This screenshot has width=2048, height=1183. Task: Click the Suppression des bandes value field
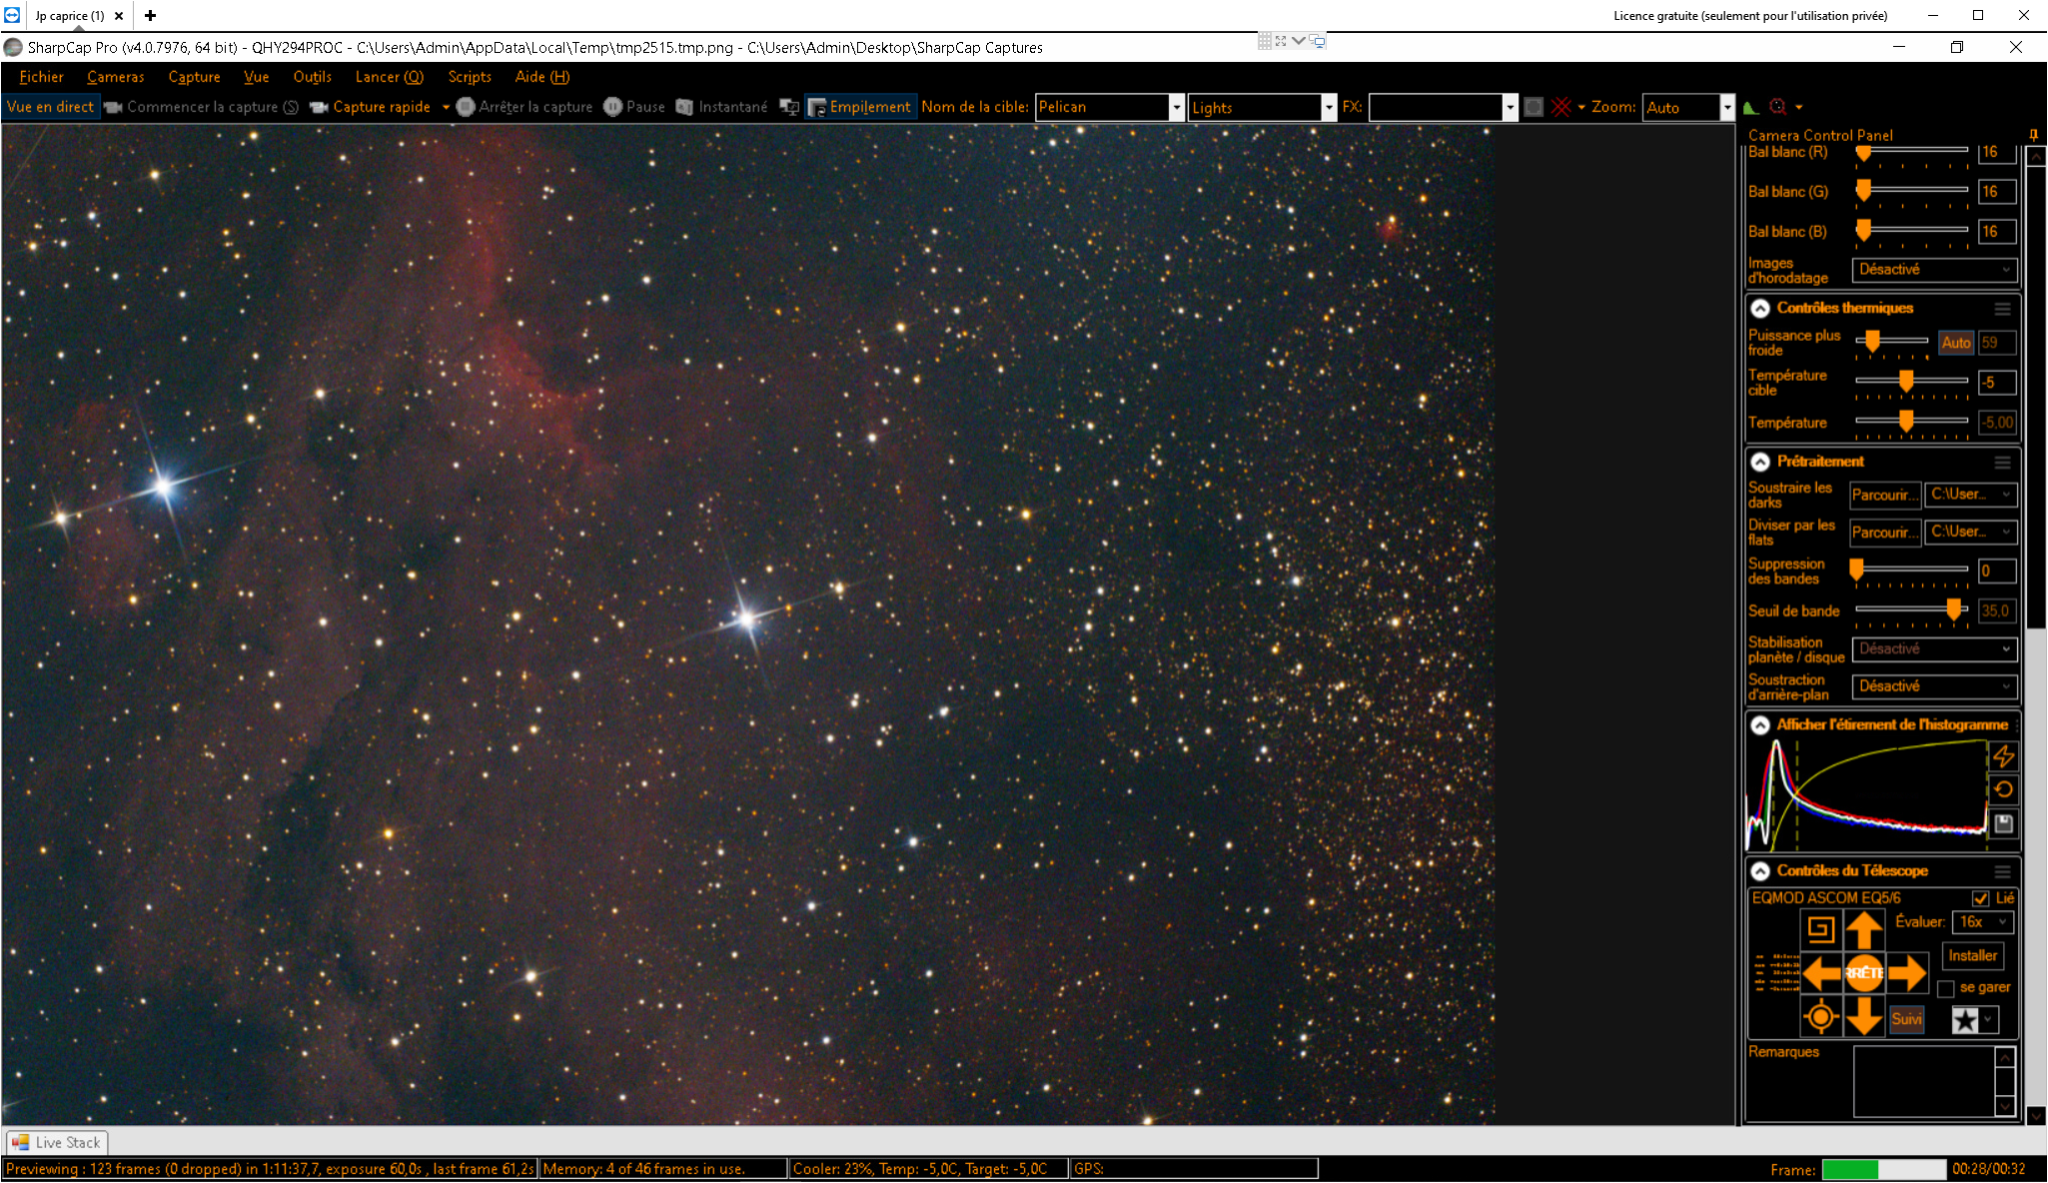coord(1997,571)
